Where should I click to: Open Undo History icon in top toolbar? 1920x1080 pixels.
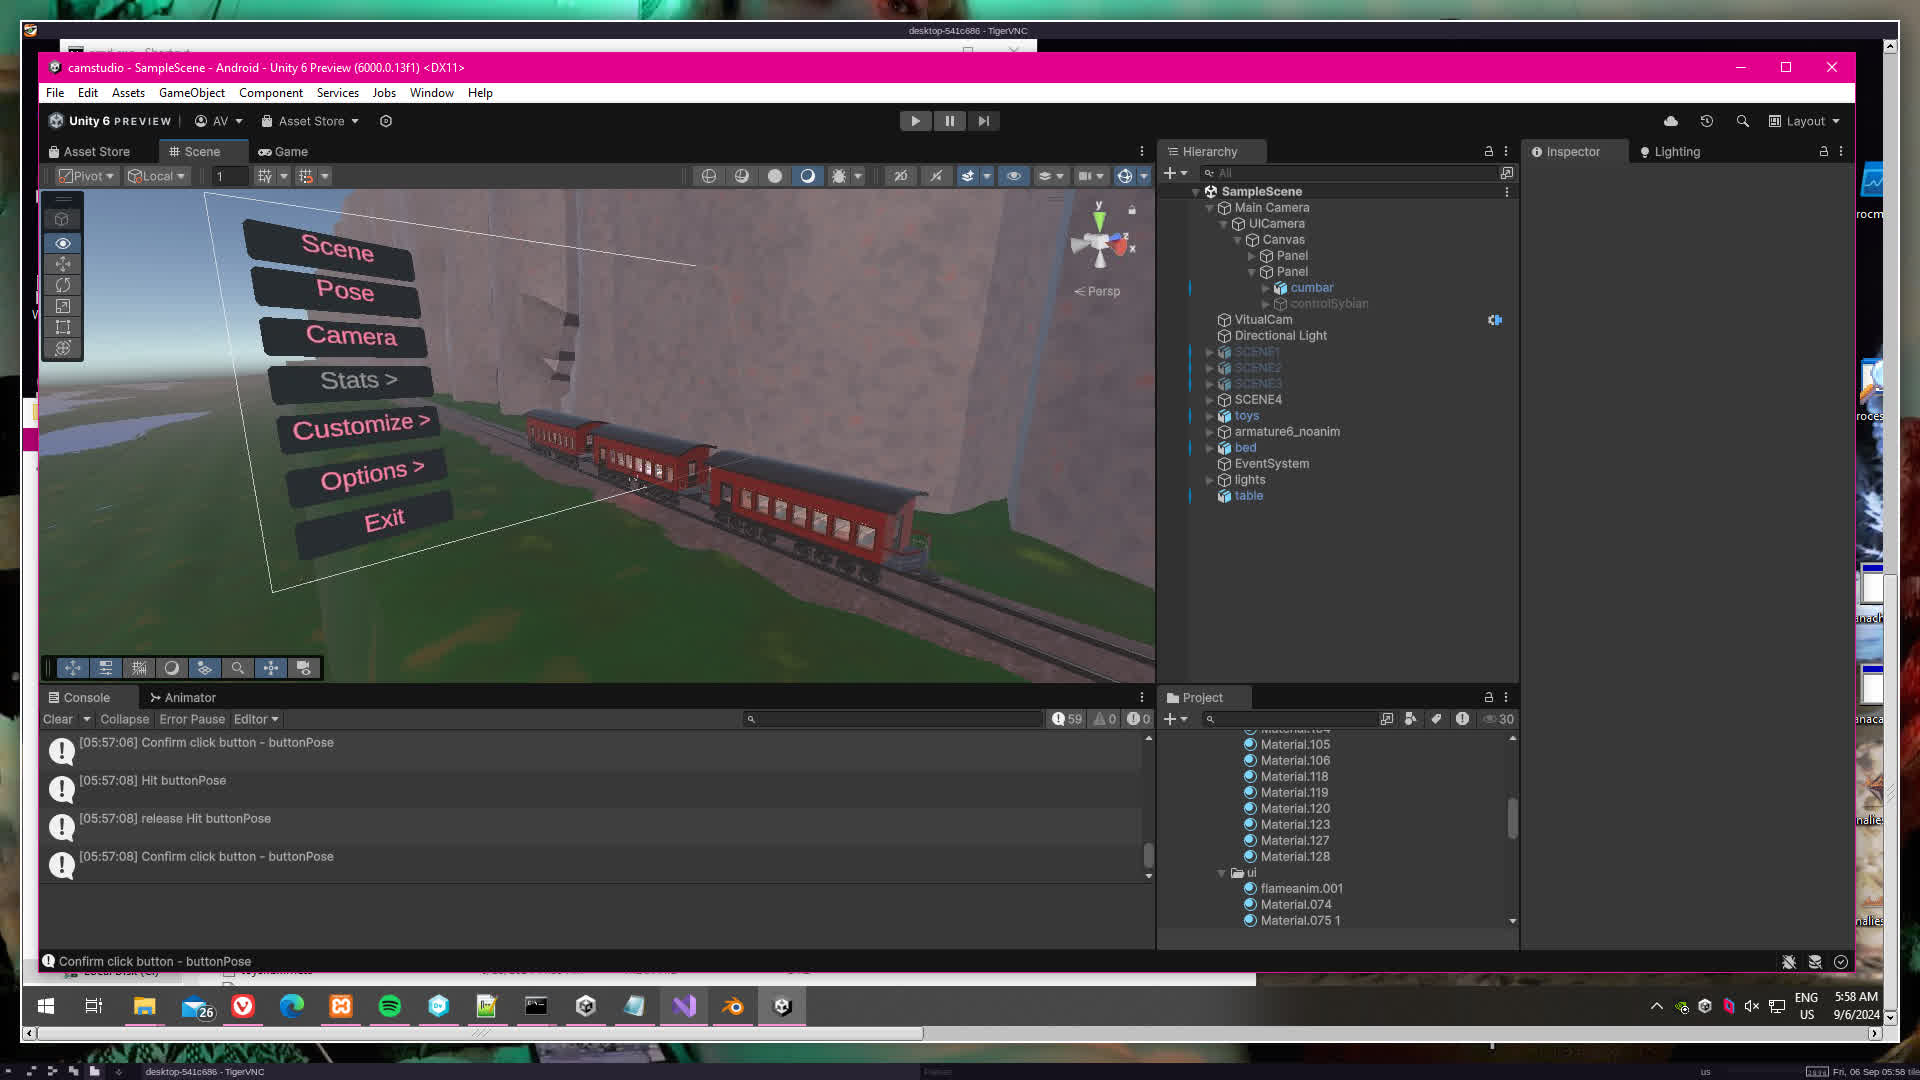pyautogui.click(x=1707, y=121)
